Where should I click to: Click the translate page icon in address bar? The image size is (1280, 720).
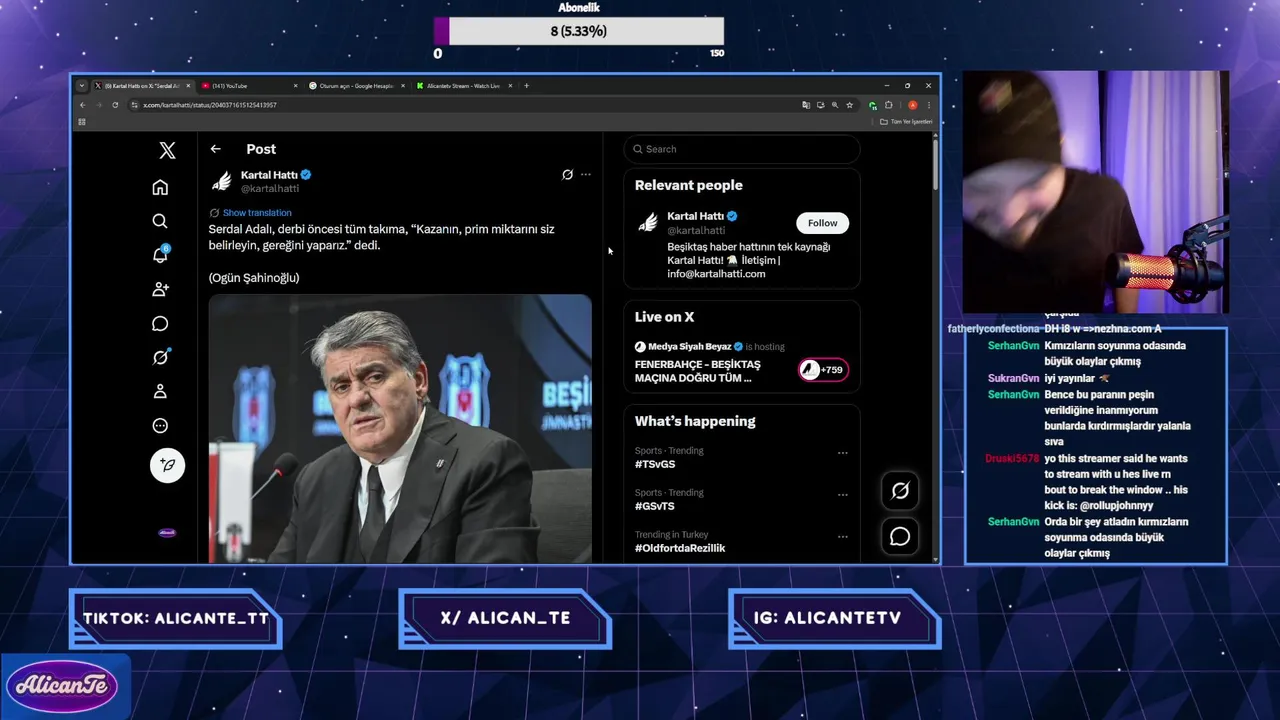pyautogui.click(x=806, y=105)
